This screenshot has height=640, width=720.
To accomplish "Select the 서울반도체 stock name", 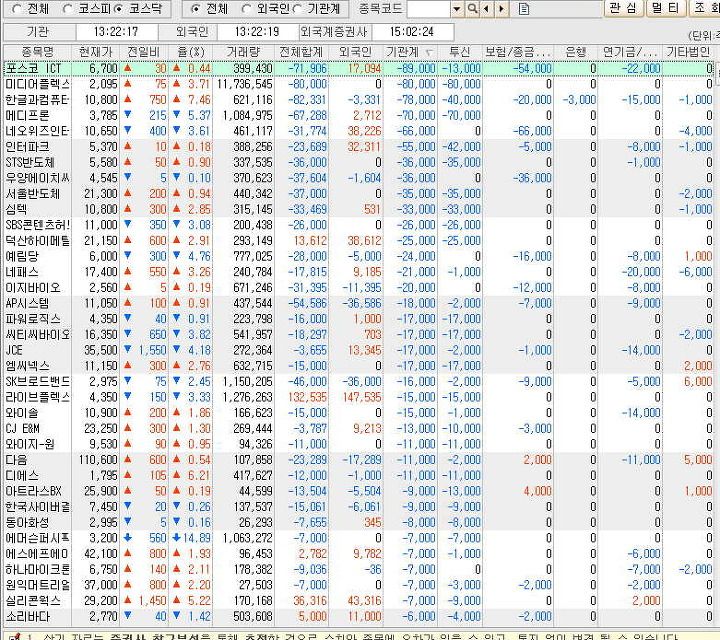I will (x=33, y=194).
